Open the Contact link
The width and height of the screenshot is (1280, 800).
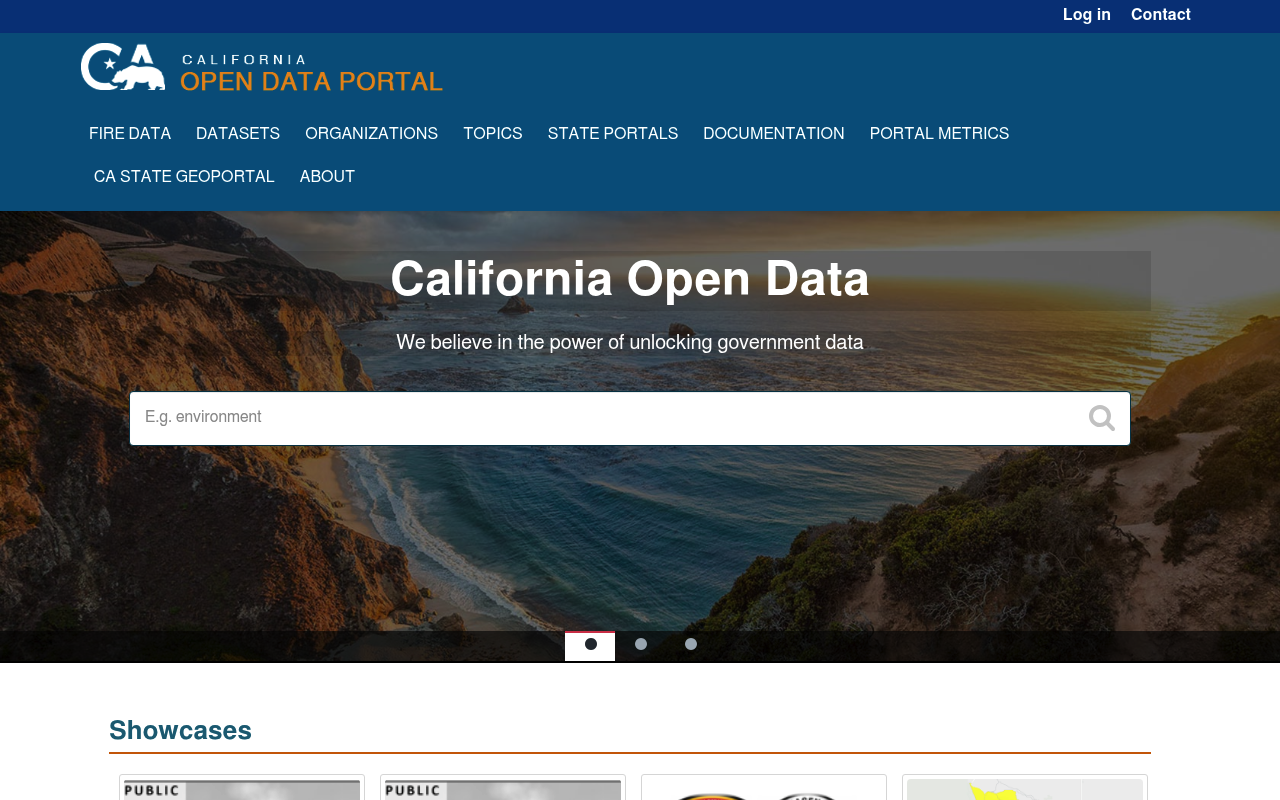tap(1160, 15)
